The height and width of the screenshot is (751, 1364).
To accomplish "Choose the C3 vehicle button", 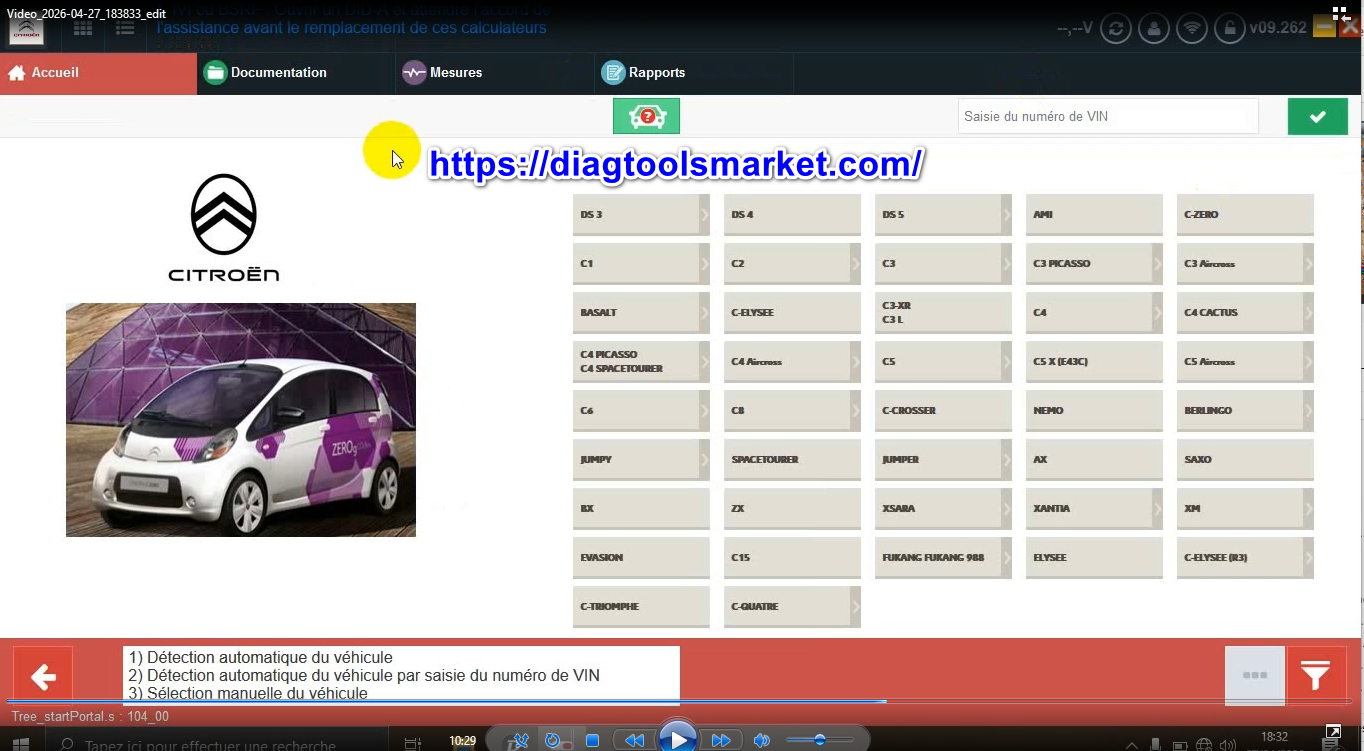I will tap(943, 264).
